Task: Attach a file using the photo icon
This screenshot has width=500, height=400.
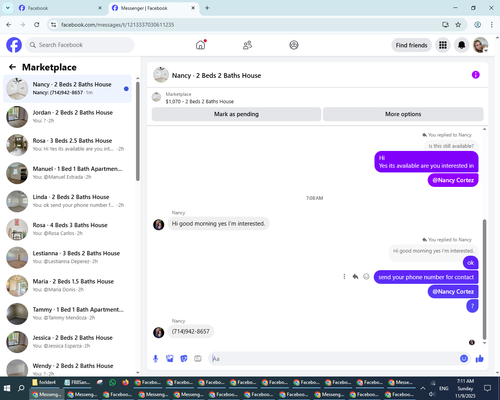Action: pyautogui.click(x=170, y=359)
